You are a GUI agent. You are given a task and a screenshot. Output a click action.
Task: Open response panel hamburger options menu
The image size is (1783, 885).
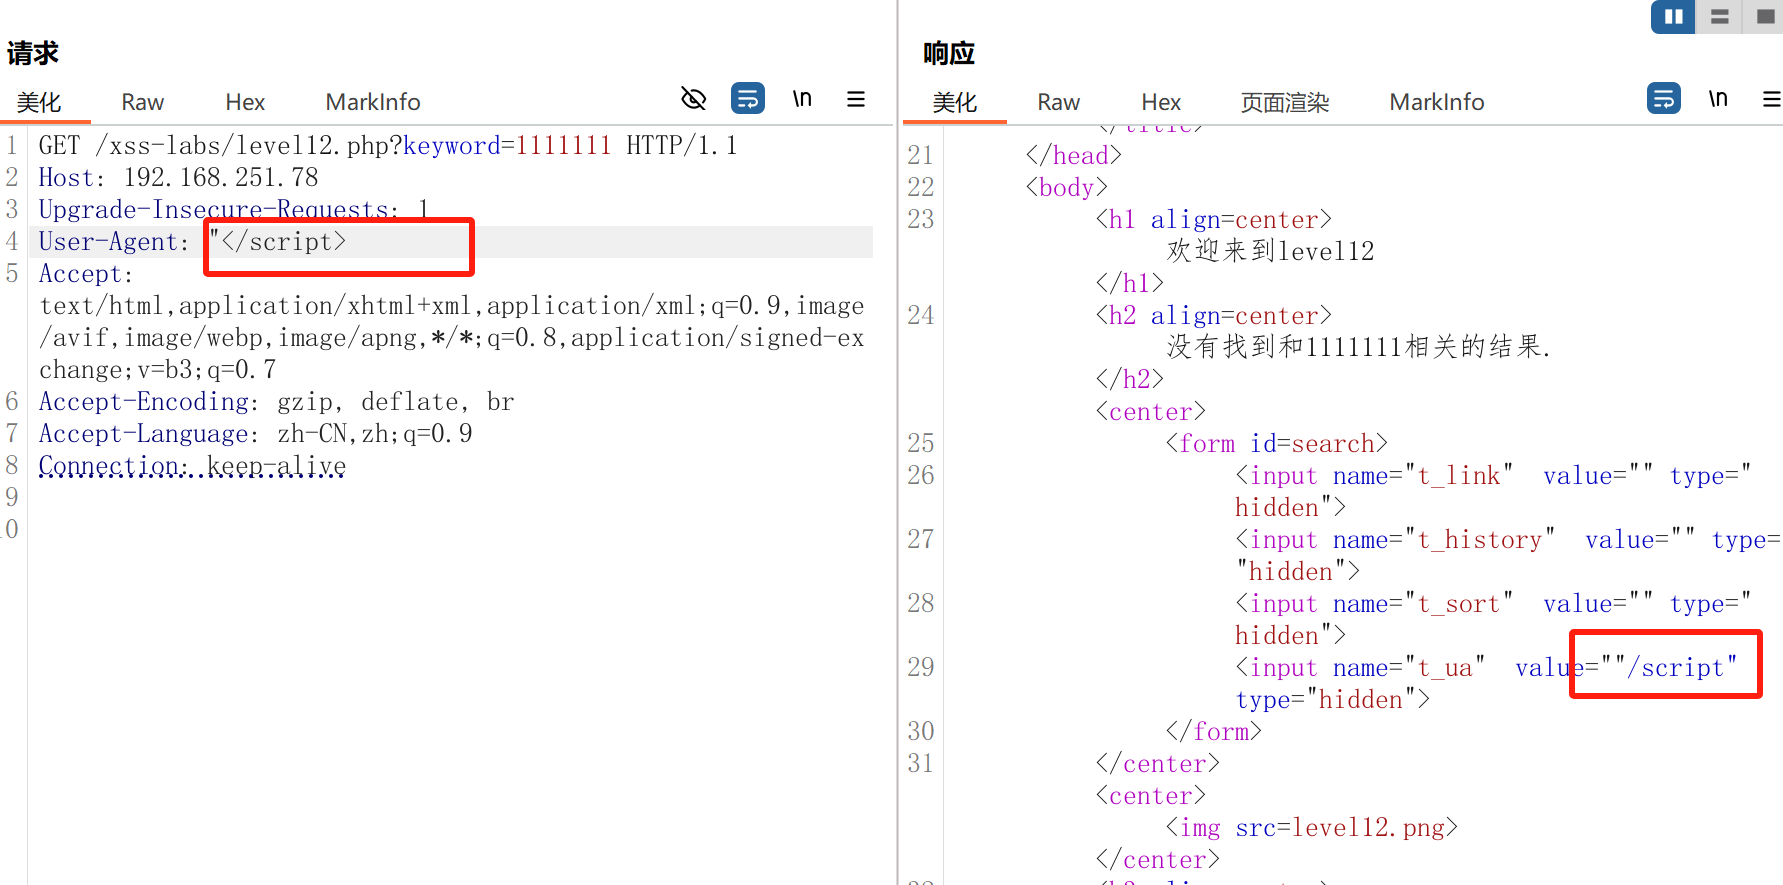click(x=1772, y=99)
